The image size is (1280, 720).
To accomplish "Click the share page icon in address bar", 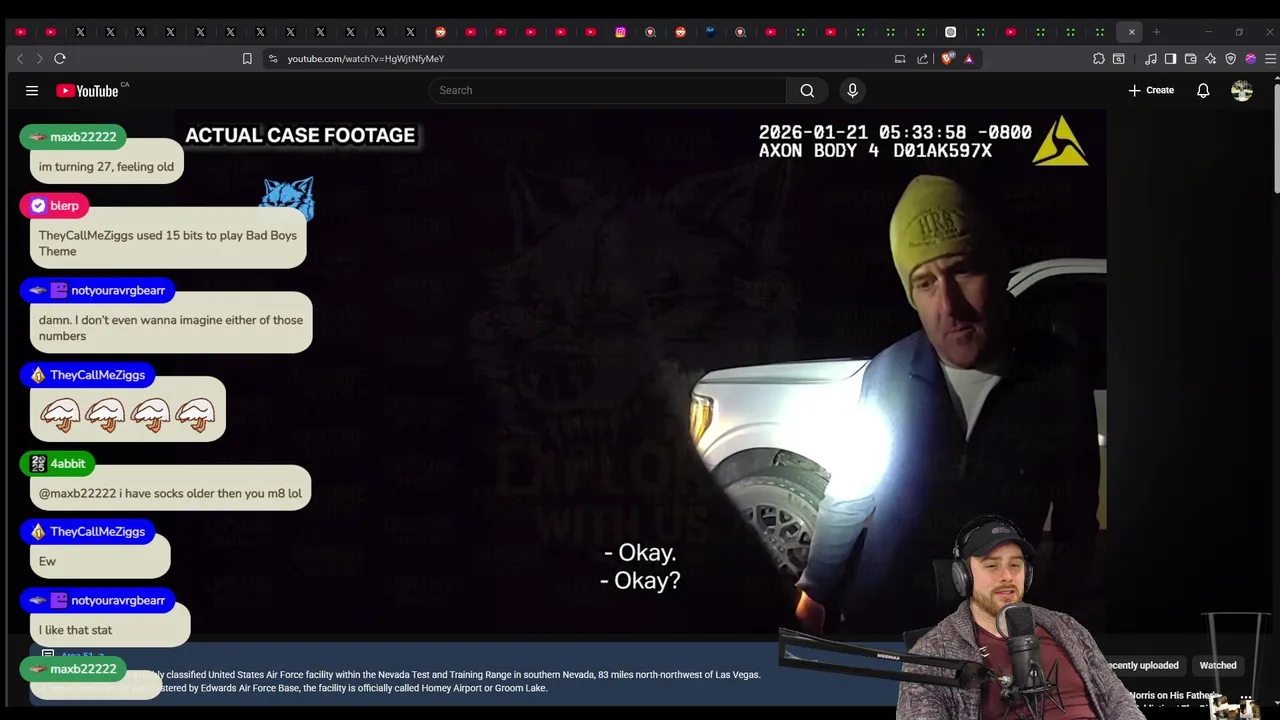I will [922, 59].
